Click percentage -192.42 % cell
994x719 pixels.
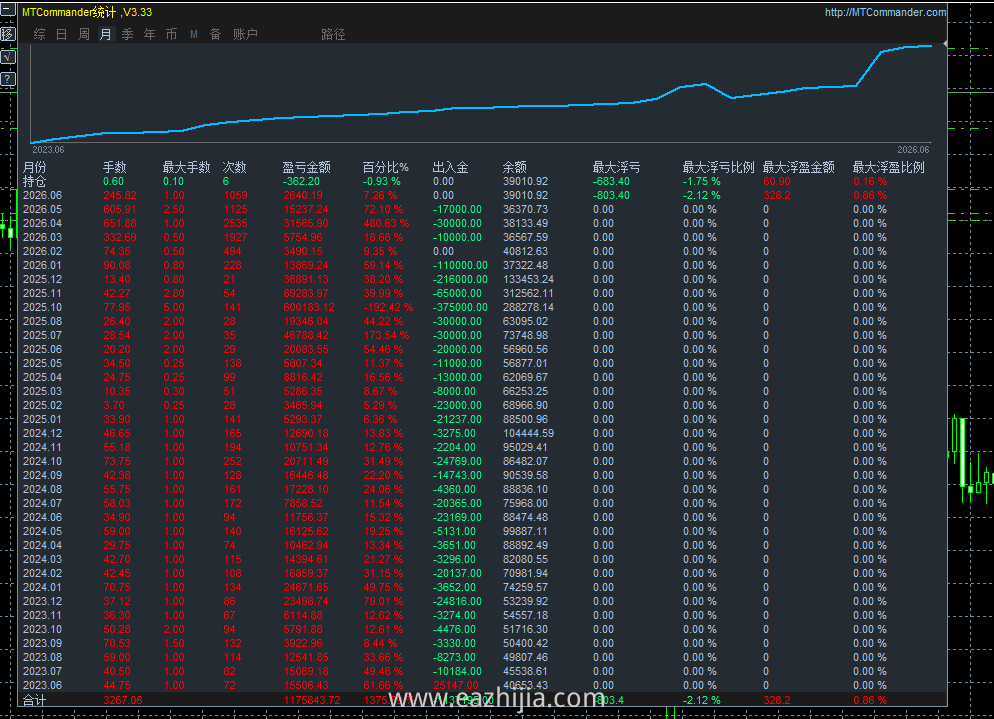point(388,307)
